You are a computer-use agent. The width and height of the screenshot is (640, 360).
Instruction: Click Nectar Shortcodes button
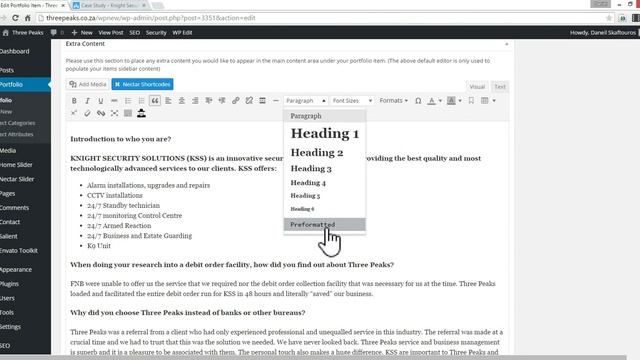click(x=142, y=84)
